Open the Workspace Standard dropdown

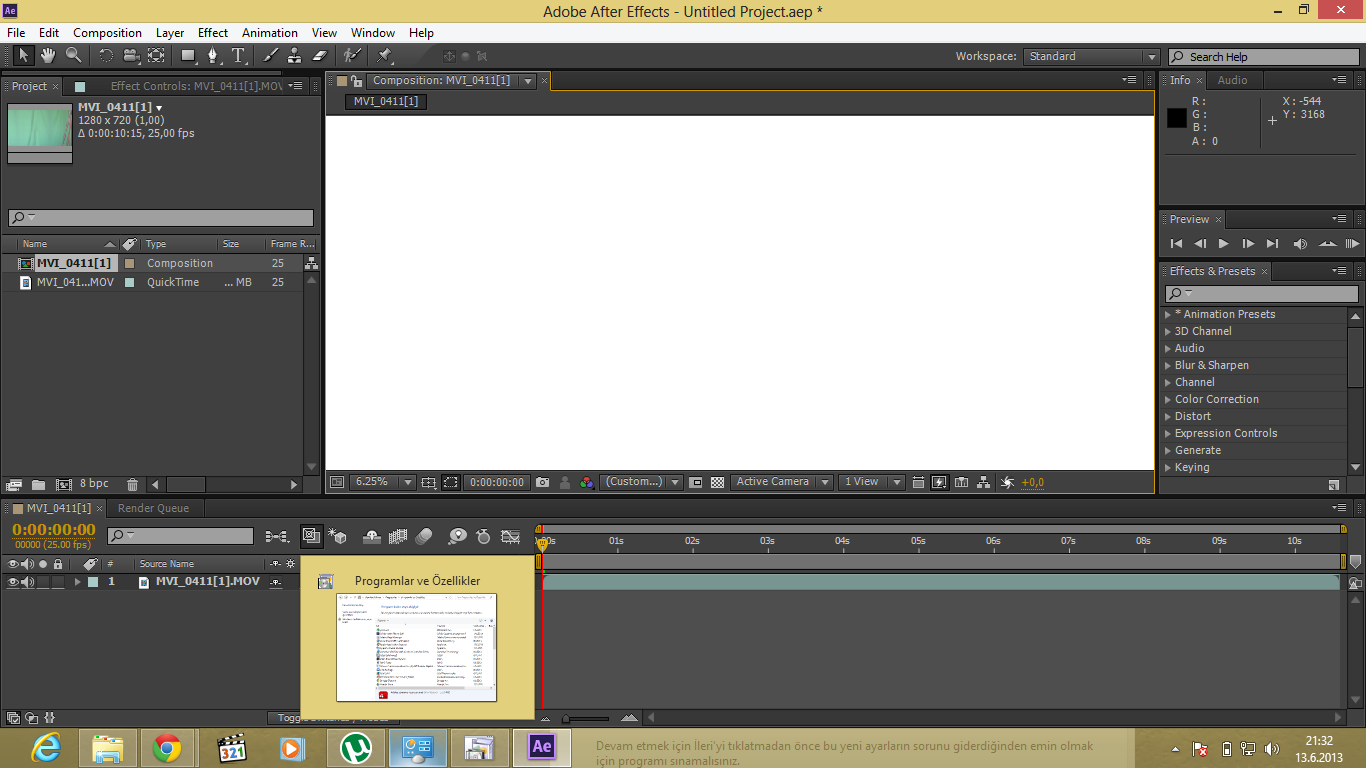[1091, 57]
